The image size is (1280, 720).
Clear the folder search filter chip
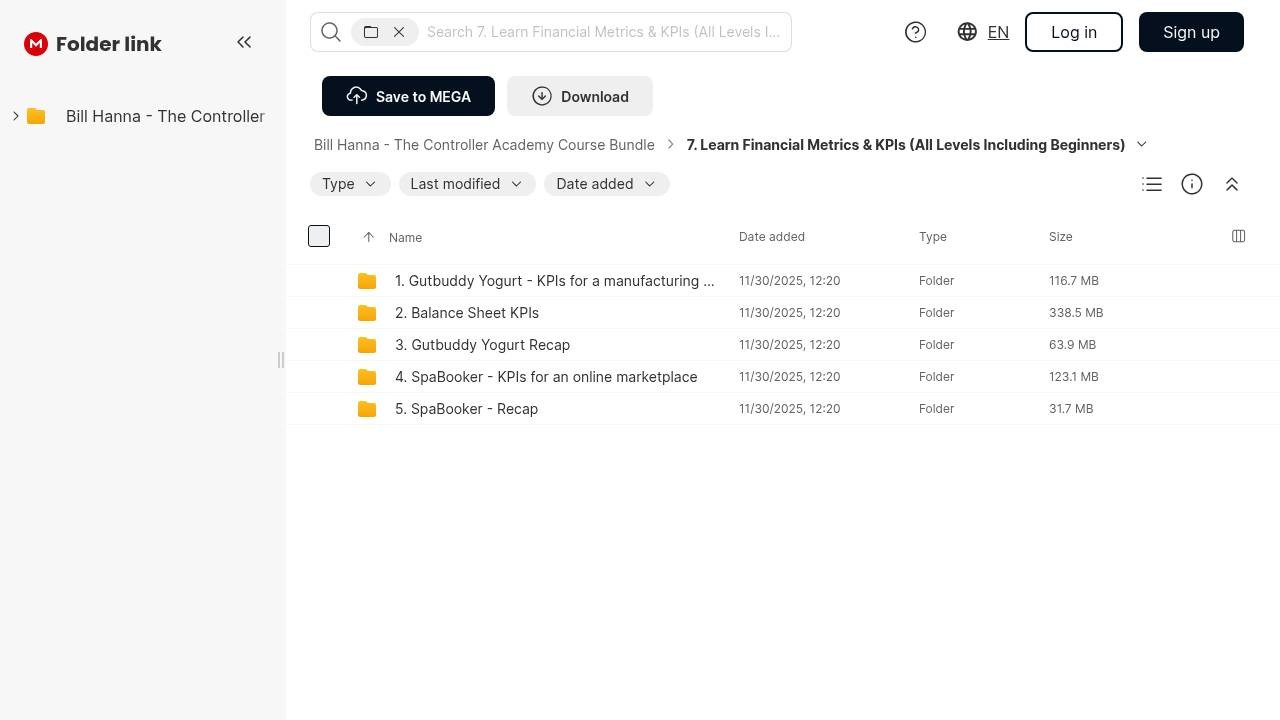tap(399, 32)
